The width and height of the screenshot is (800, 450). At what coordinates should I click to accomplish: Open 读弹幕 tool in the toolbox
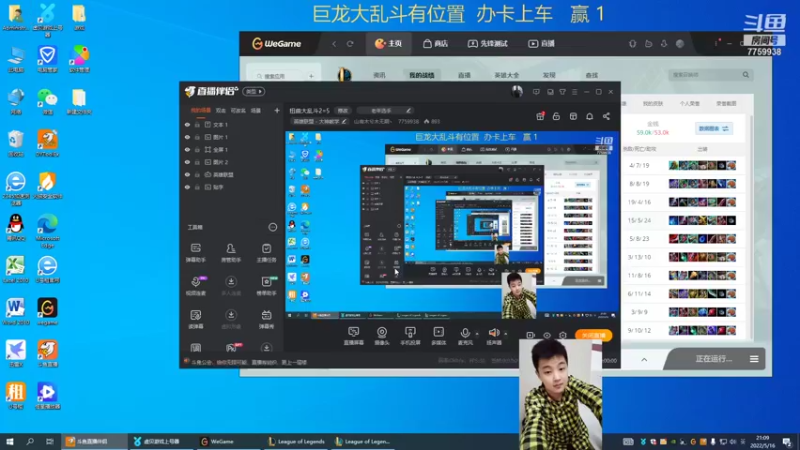click(x=195, y=319)
